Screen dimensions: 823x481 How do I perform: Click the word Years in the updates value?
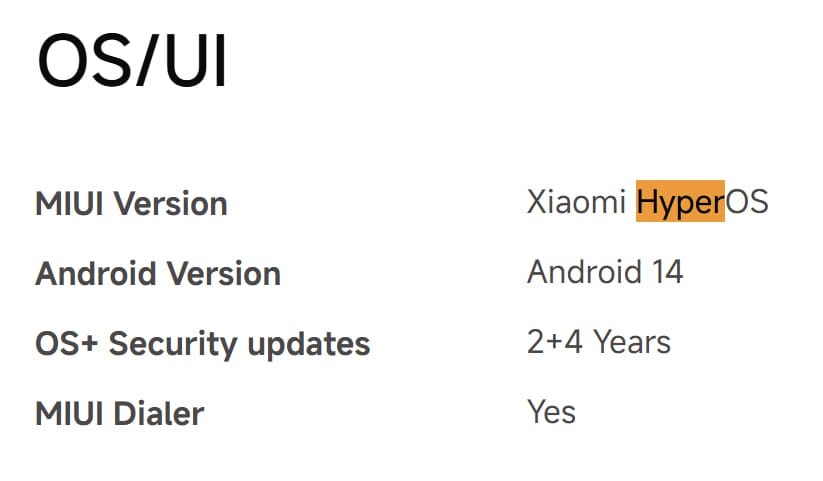point(632,342)
